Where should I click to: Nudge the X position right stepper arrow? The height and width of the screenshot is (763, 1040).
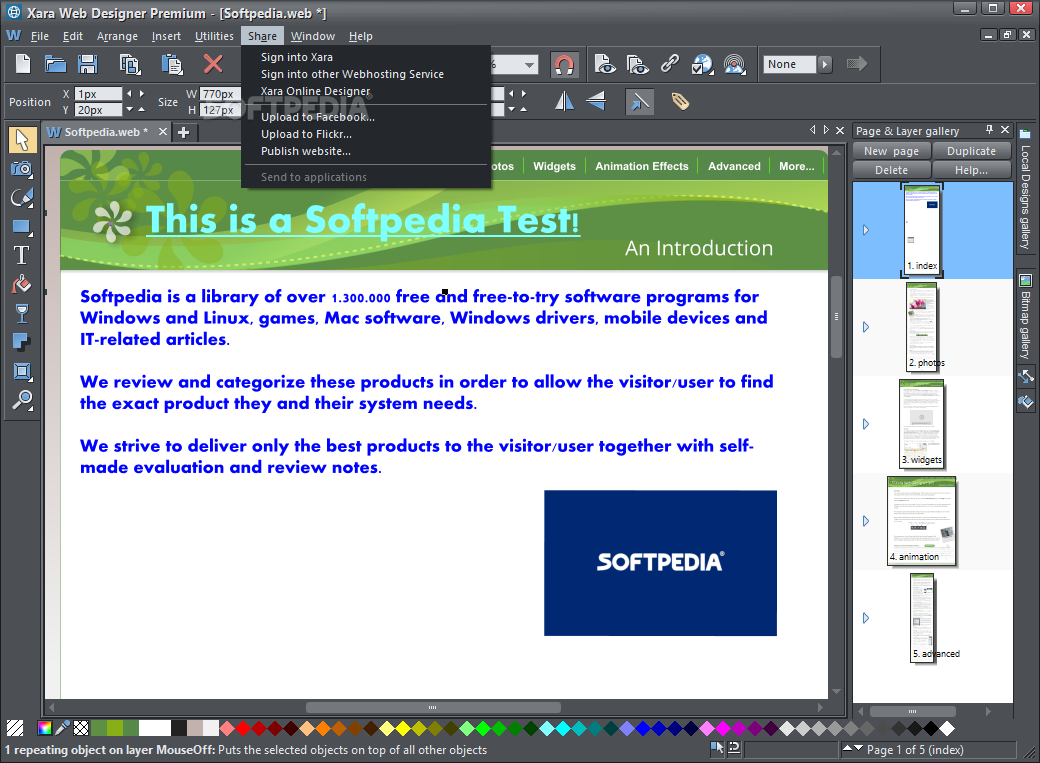point(141,94)
